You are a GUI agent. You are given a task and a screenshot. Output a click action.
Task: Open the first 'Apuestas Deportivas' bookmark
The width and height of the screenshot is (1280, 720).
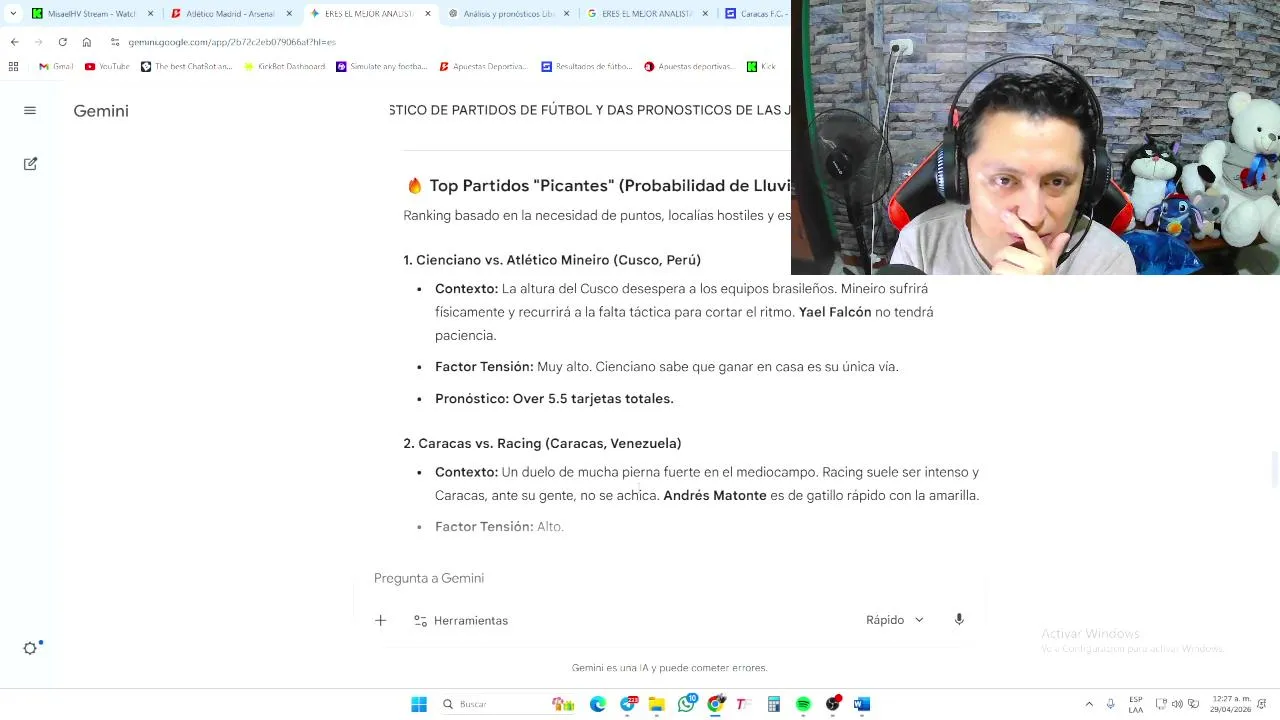coord(483,66)
